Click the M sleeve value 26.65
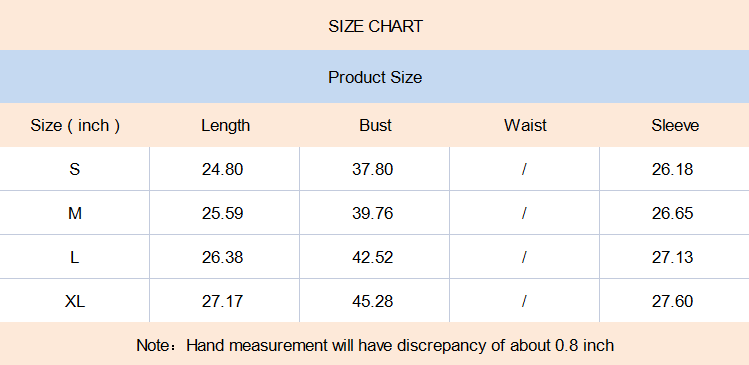The height and width of the screenshot is (365, 749). (672, 213)
